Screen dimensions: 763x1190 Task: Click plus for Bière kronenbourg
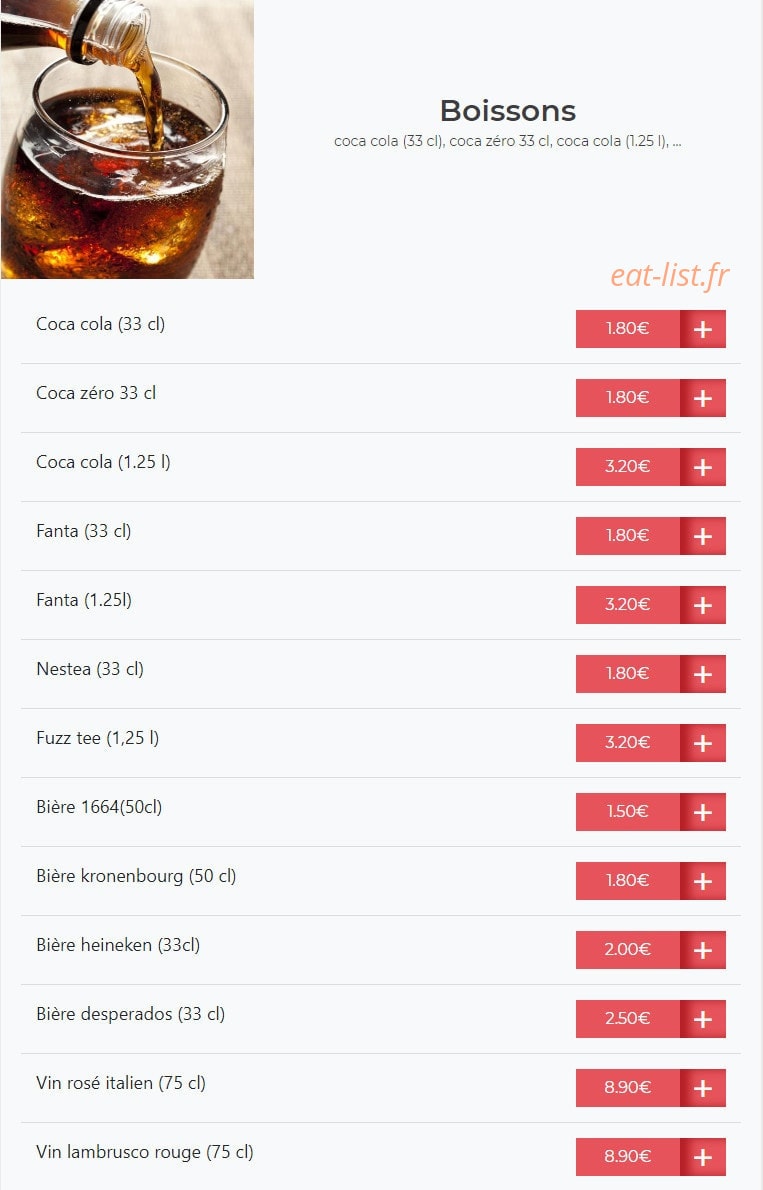coord(702,881)
